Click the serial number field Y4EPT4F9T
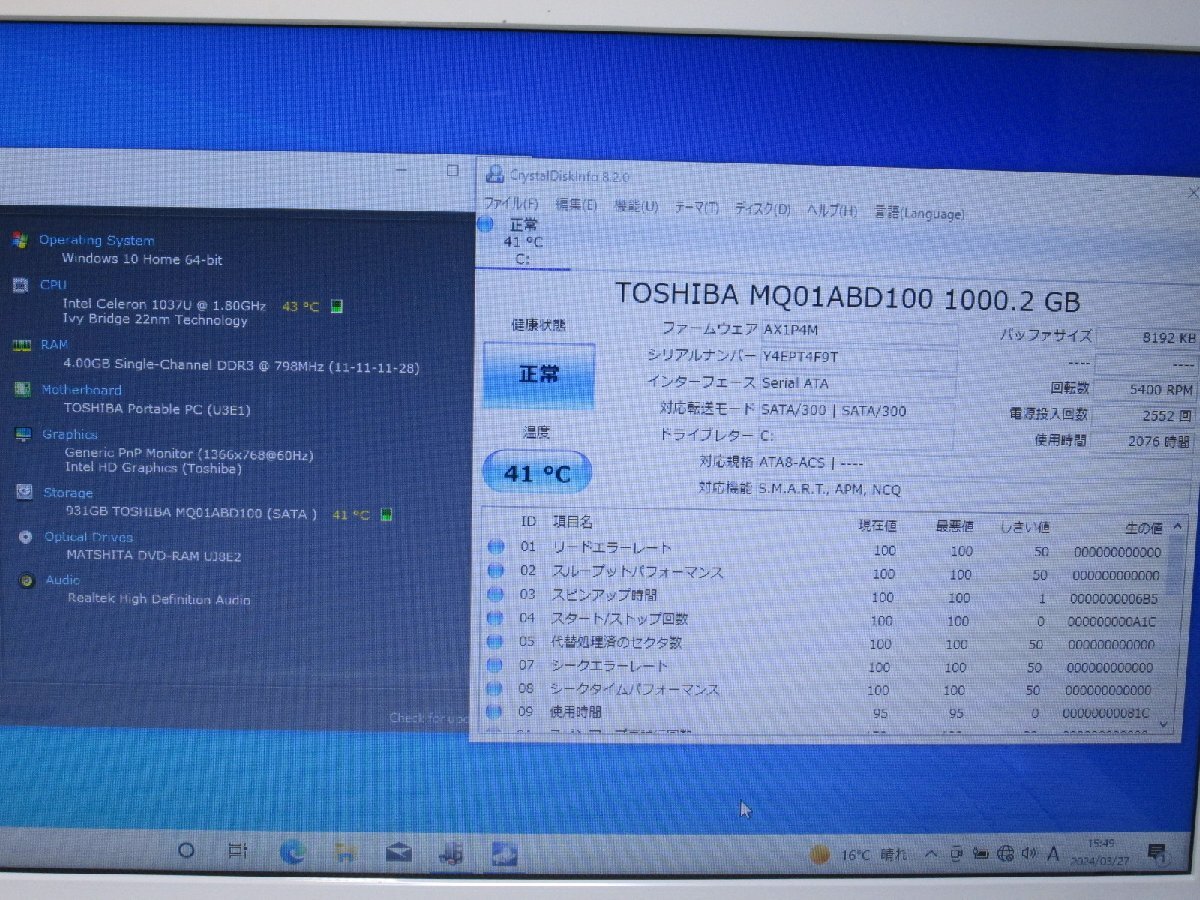Screen dimensions: 1200x900 [858, 357]
